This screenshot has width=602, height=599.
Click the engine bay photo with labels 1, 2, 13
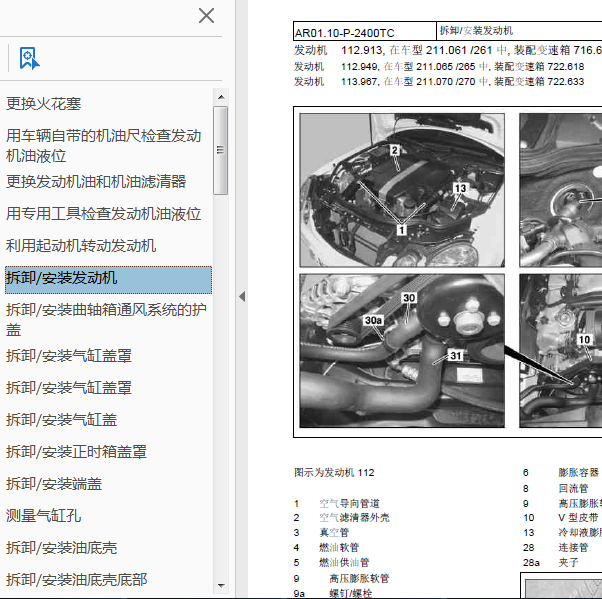(402, 190)
